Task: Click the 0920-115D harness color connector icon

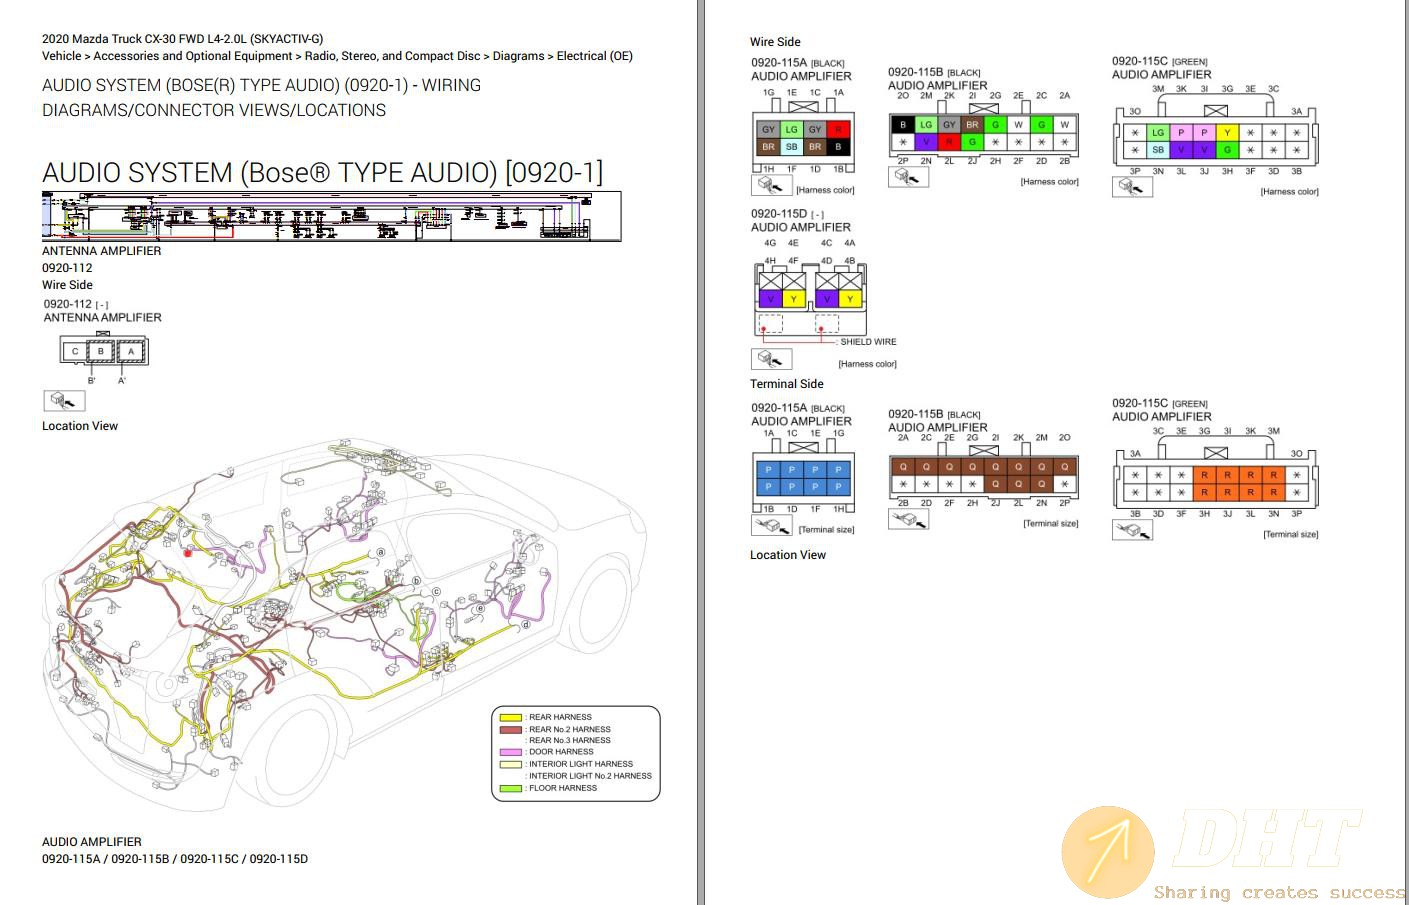Action: [771, 358]
